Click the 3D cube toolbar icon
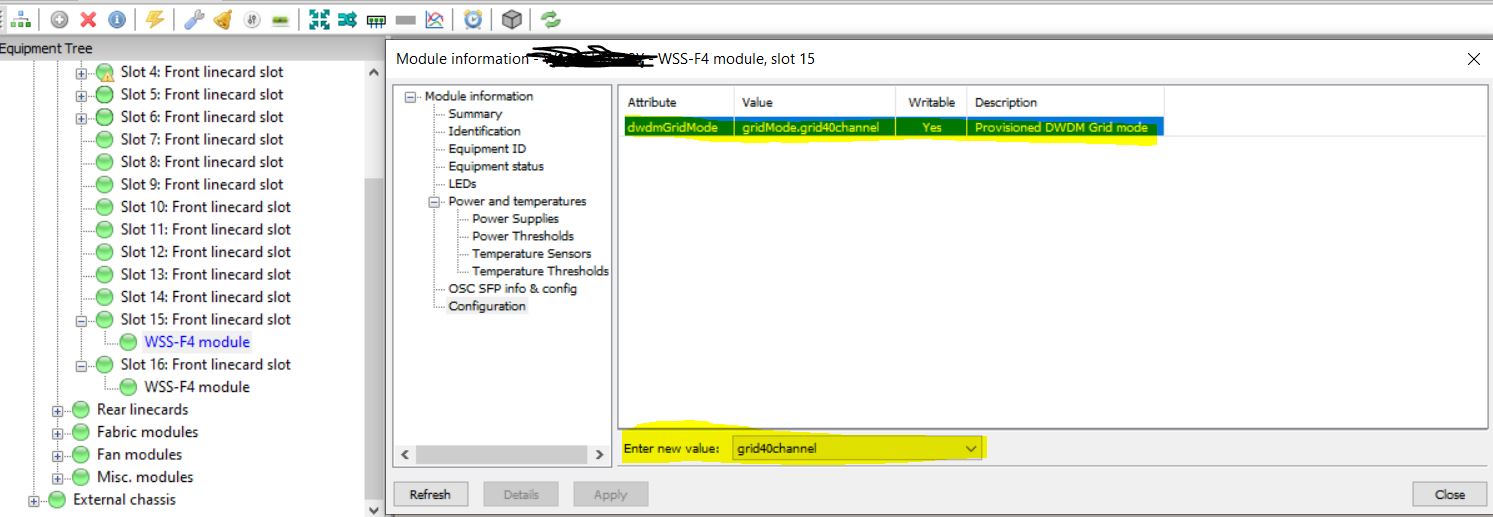Viewport: 1493px width, 517px height. (511, 19)
